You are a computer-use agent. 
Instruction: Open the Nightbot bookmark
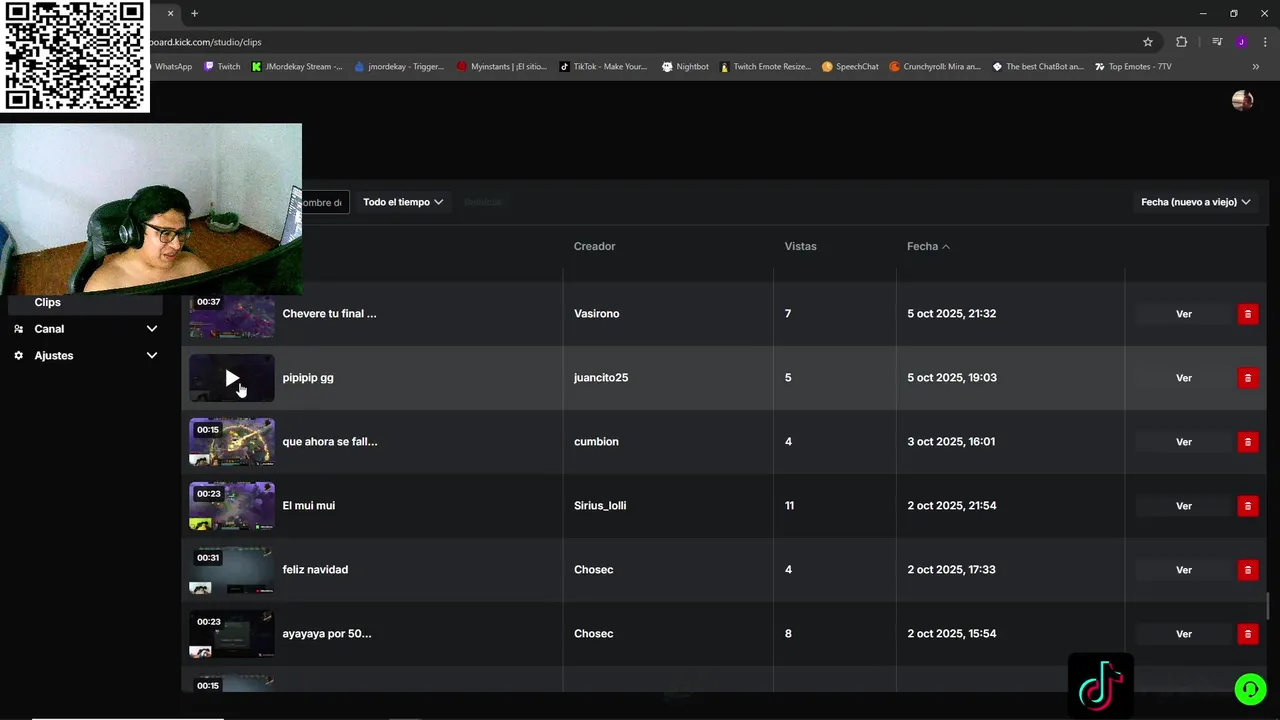(685, 67)
